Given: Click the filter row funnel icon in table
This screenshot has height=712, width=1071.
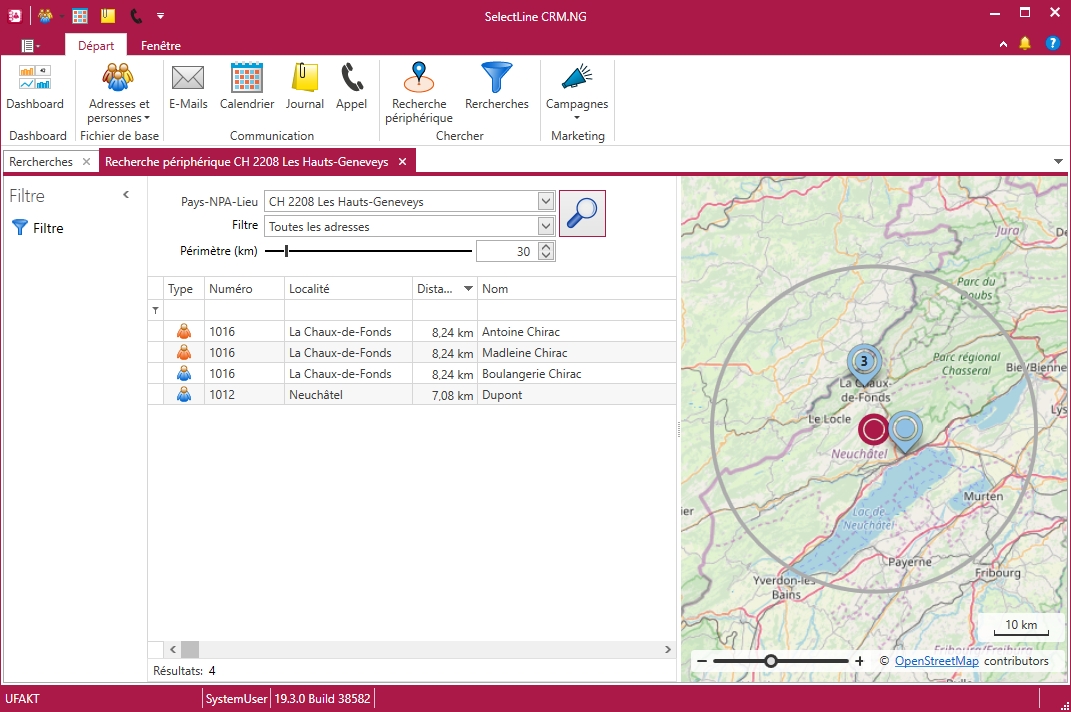Looking at the screenshot, I should [156, 310].
